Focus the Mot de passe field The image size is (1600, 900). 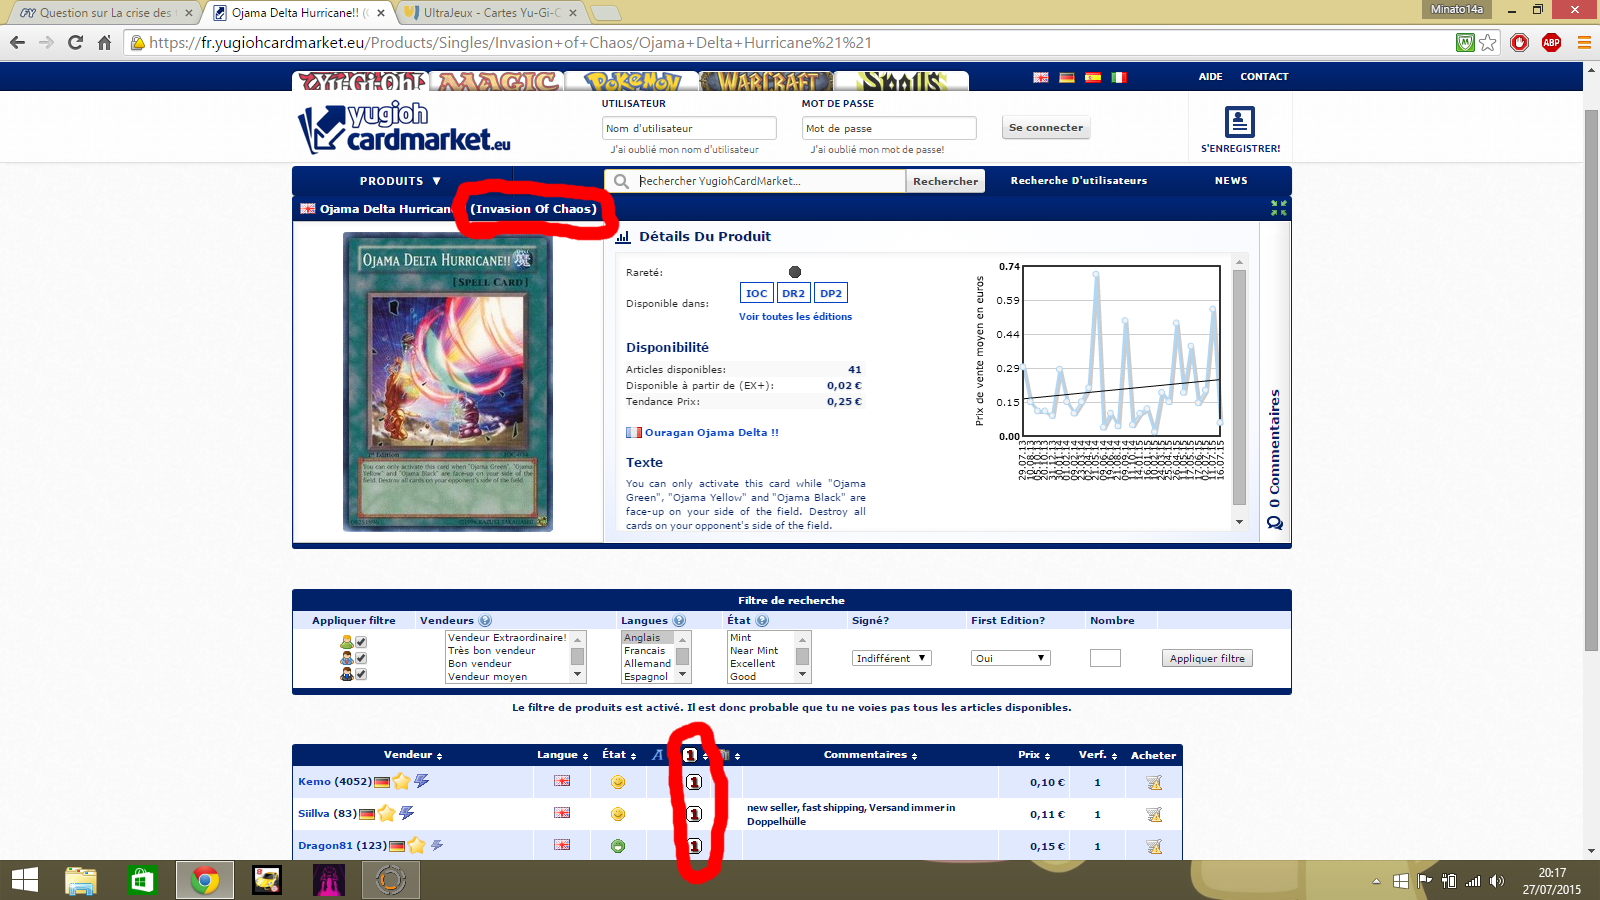[x=889, y=128]
